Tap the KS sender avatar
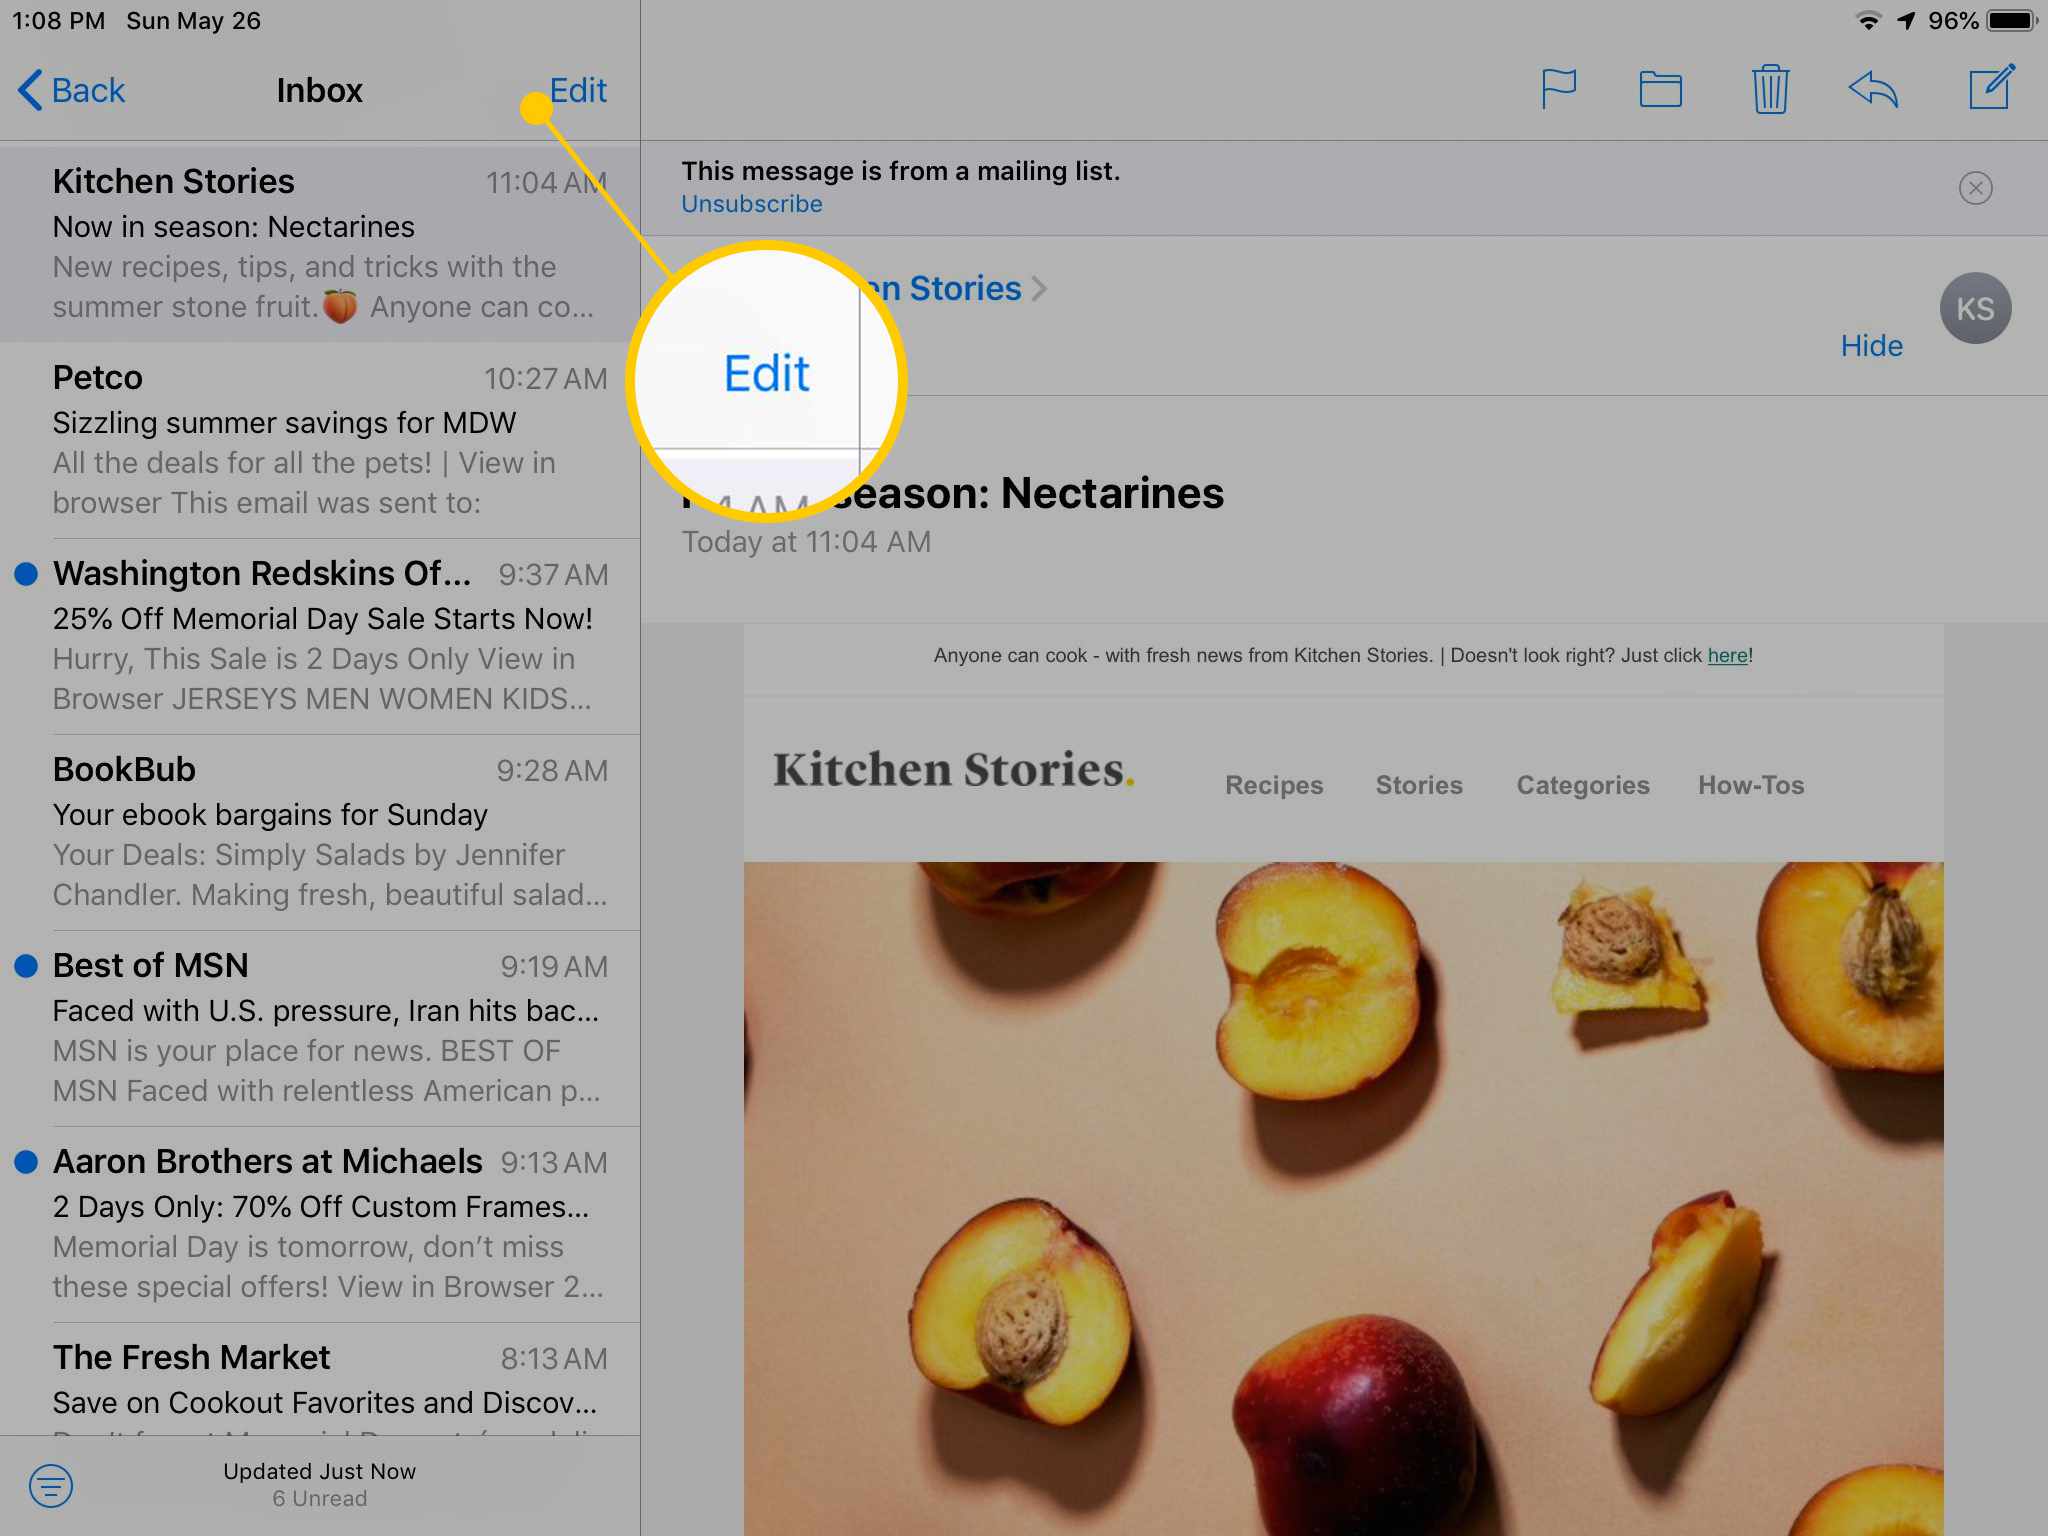The height and width of the screenshot is (1536, 2048). (1975, 308)
